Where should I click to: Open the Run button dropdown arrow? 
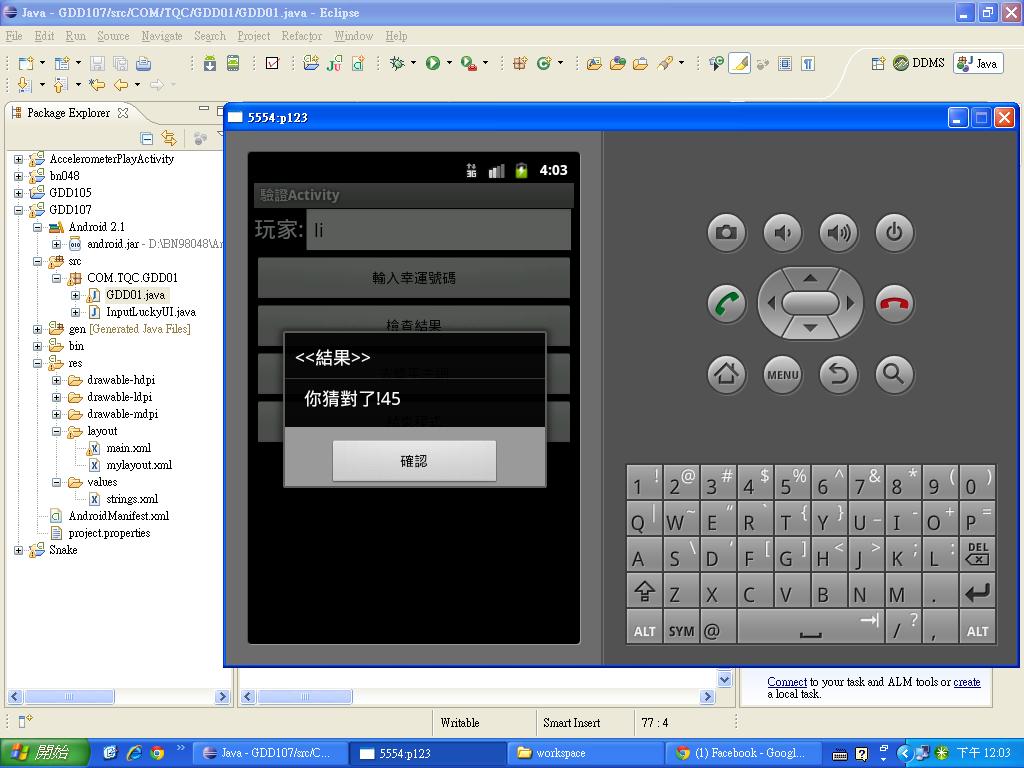(x=449, y=63)
